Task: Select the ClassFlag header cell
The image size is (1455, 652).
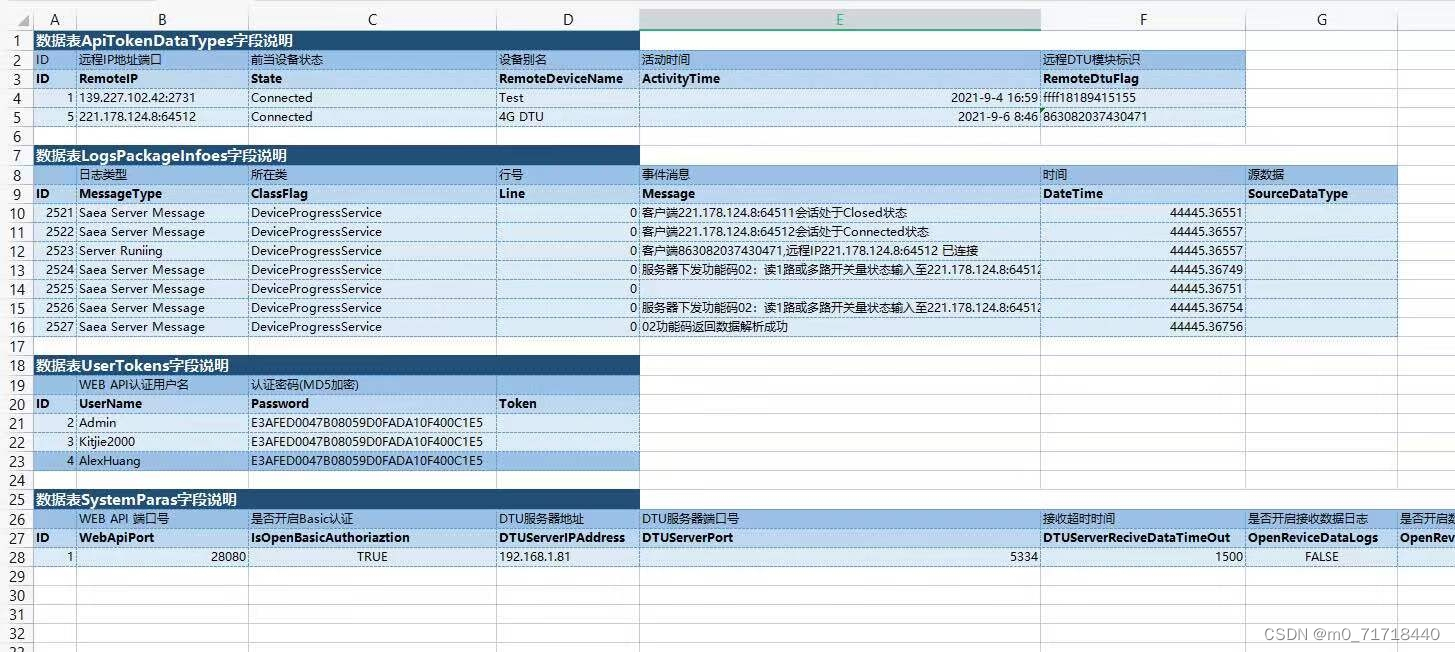Action: coord(372,194)
